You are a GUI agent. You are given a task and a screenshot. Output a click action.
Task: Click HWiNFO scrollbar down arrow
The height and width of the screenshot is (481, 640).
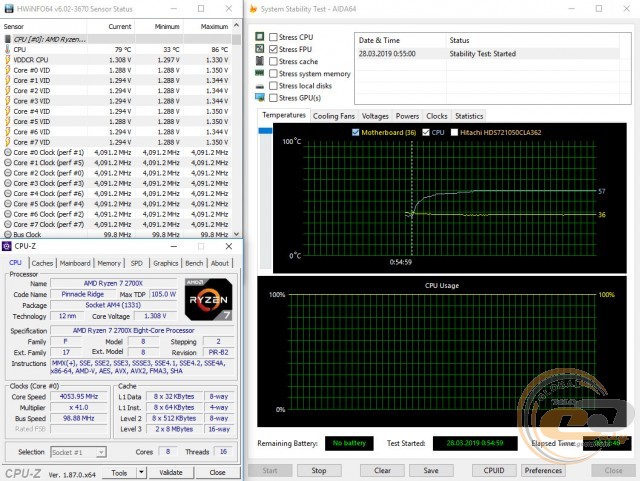[x=236, y=234]
